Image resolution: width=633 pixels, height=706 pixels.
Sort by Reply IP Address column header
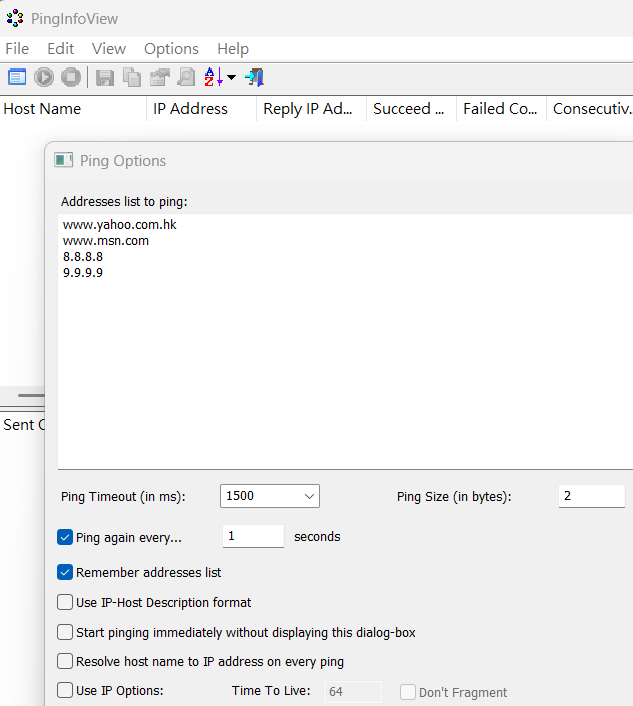click(311, 109)
